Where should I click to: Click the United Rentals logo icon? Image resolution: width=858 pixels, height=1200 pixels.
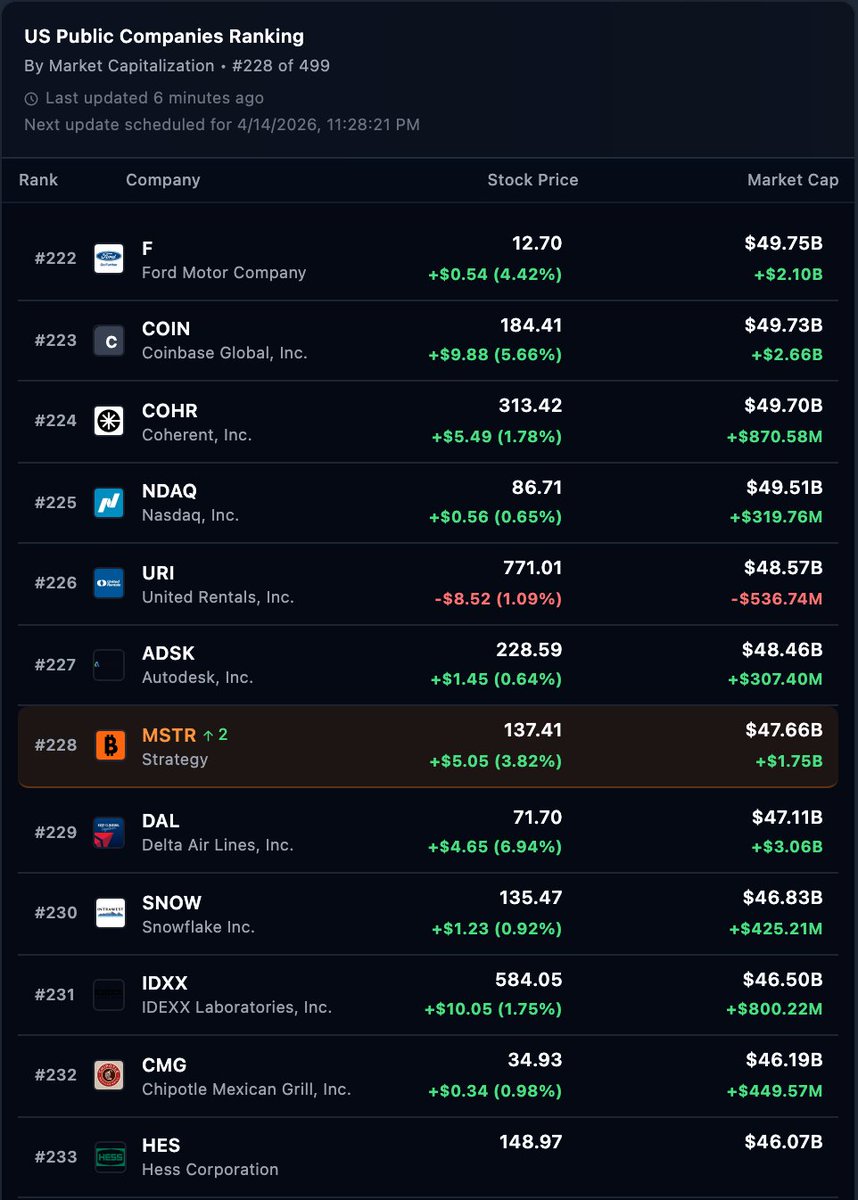pos(109,583)
